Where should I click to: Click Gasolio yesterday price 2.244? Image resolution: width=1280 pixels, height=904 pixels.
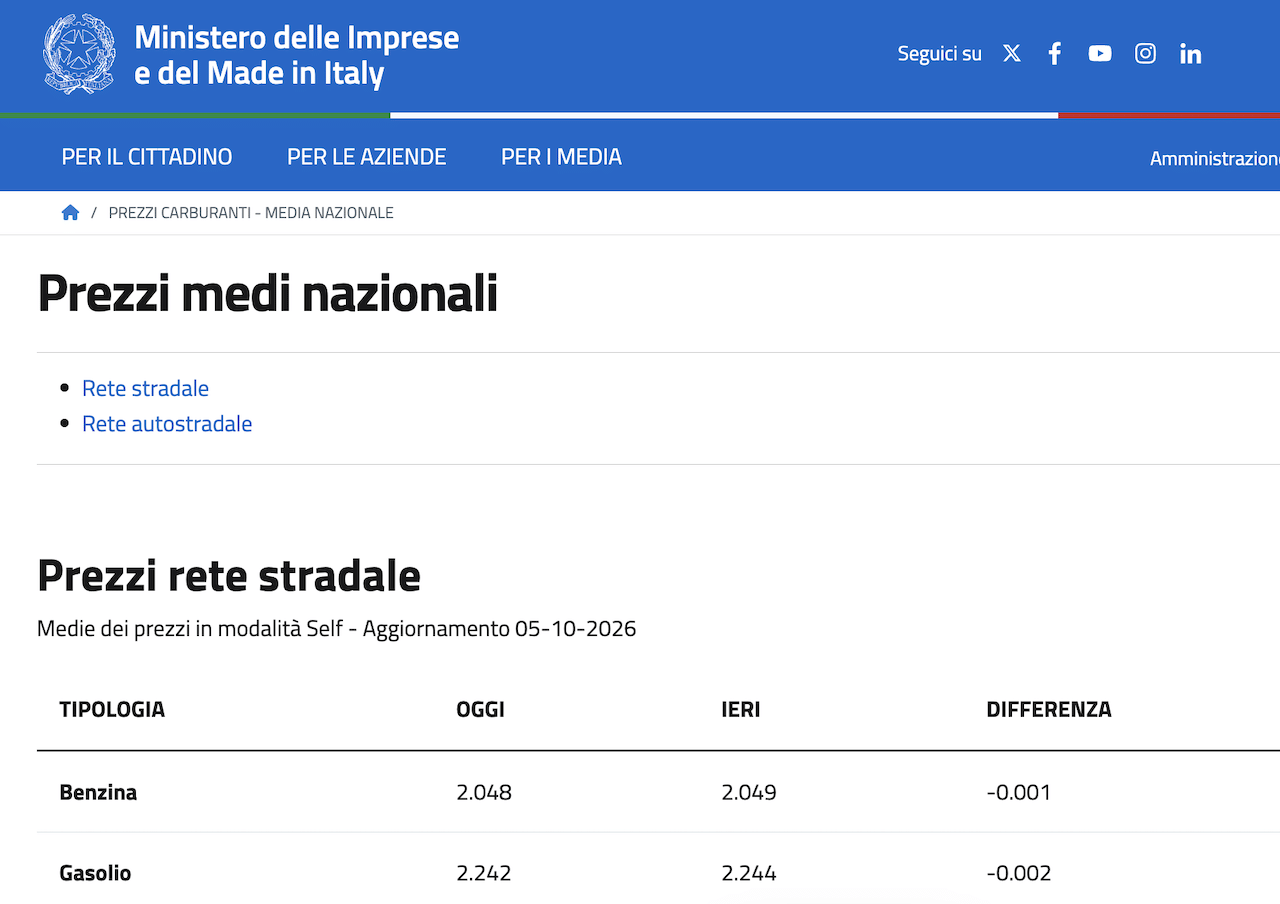[749, 873]
